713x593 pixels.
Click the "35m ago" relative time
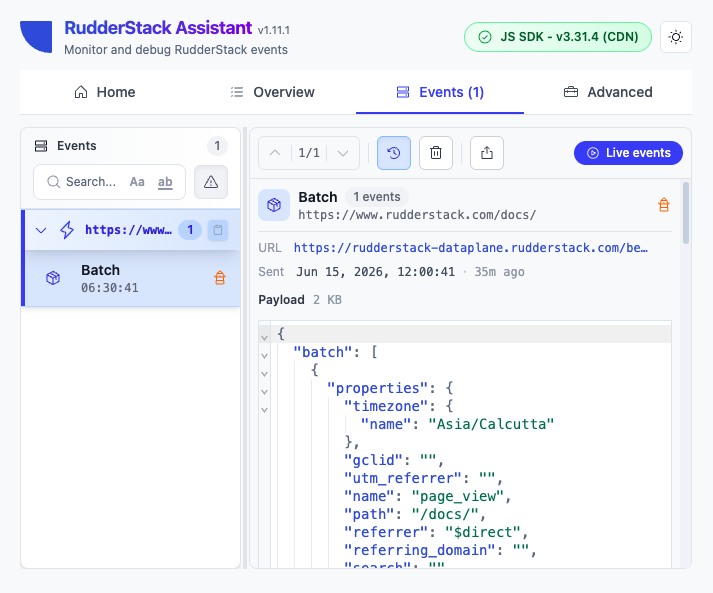(499, 272)
